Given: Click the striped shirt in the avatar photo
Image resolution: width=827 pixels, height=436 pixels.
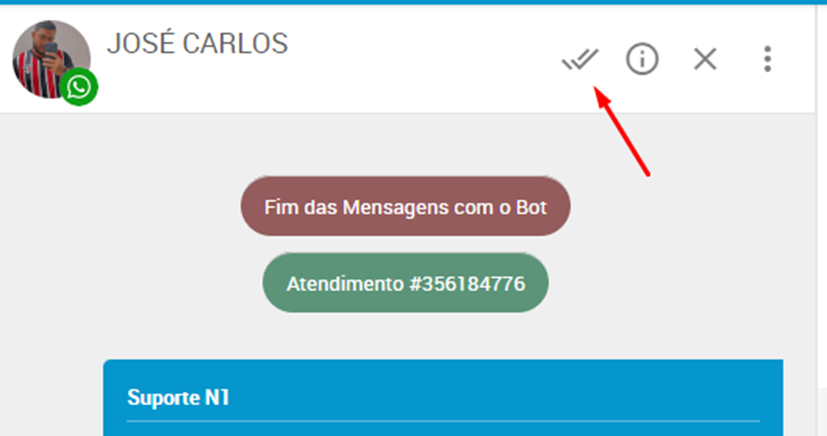Looking at the screenshot, I should click(x=37, y=79).
